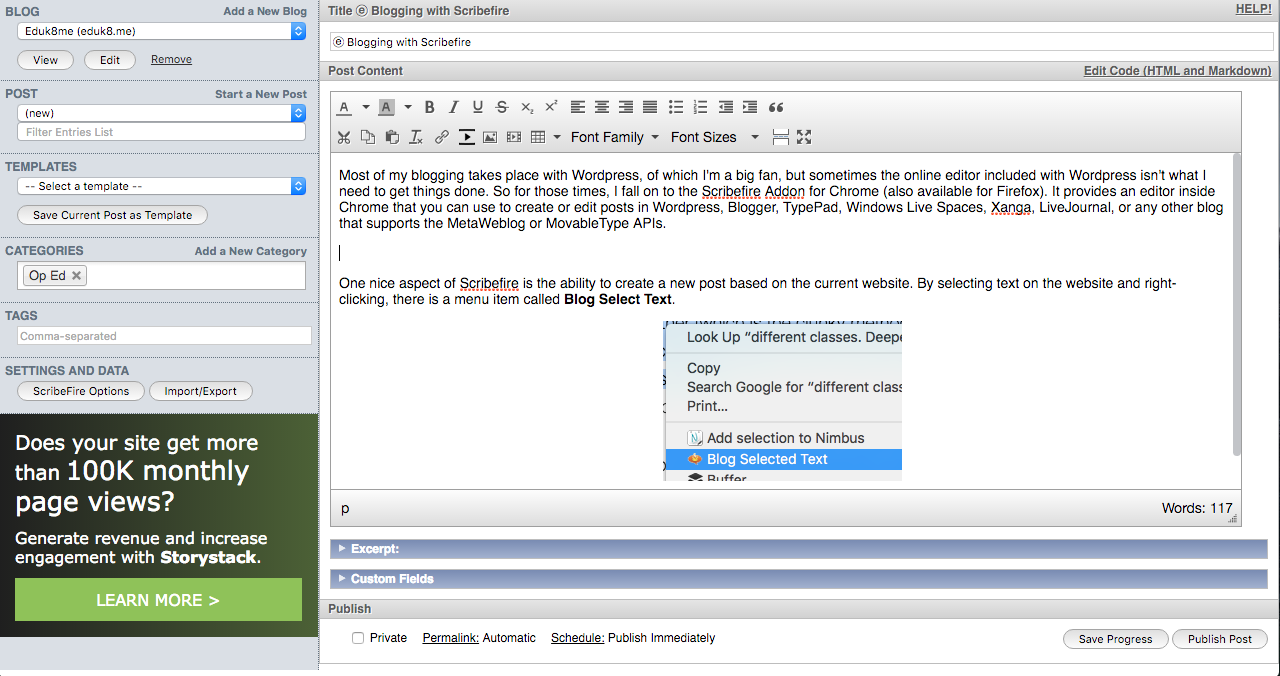Click the Edit blog button

(x=110, y=60)
